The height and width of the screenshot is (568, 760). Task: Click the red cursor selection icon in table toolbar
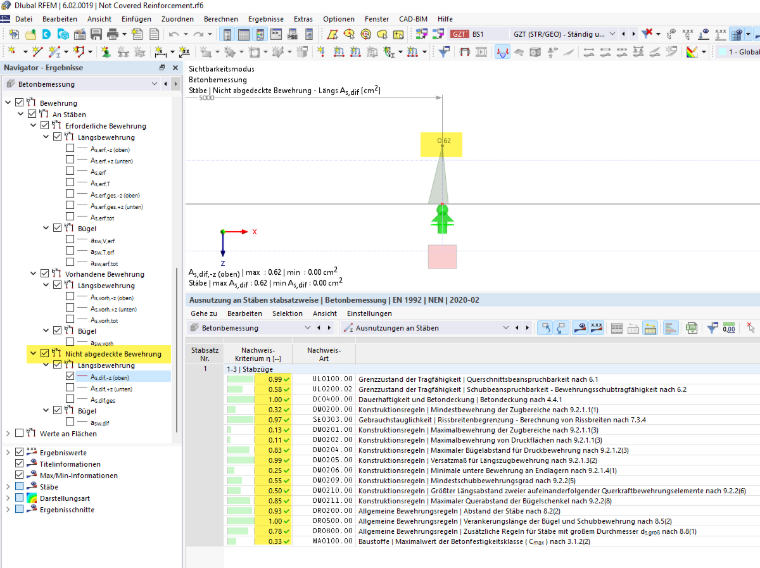coord(750,328)
